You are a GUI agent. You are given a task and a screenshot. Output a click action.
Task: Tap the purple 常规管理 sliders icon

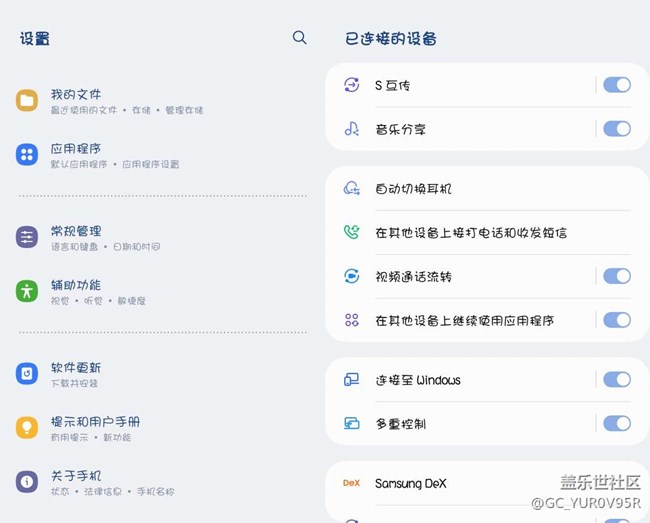[x=27, y=237]
